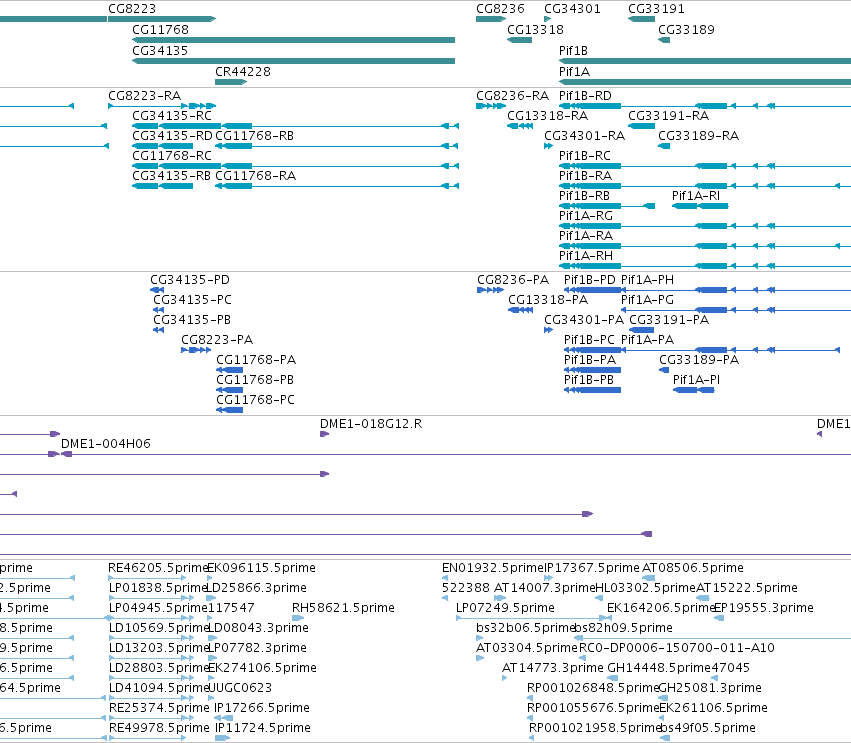Select the Pif1B-RD transcript label
Image resolution: width=851 pixels, height=743 pixels.
coord(585,96)
